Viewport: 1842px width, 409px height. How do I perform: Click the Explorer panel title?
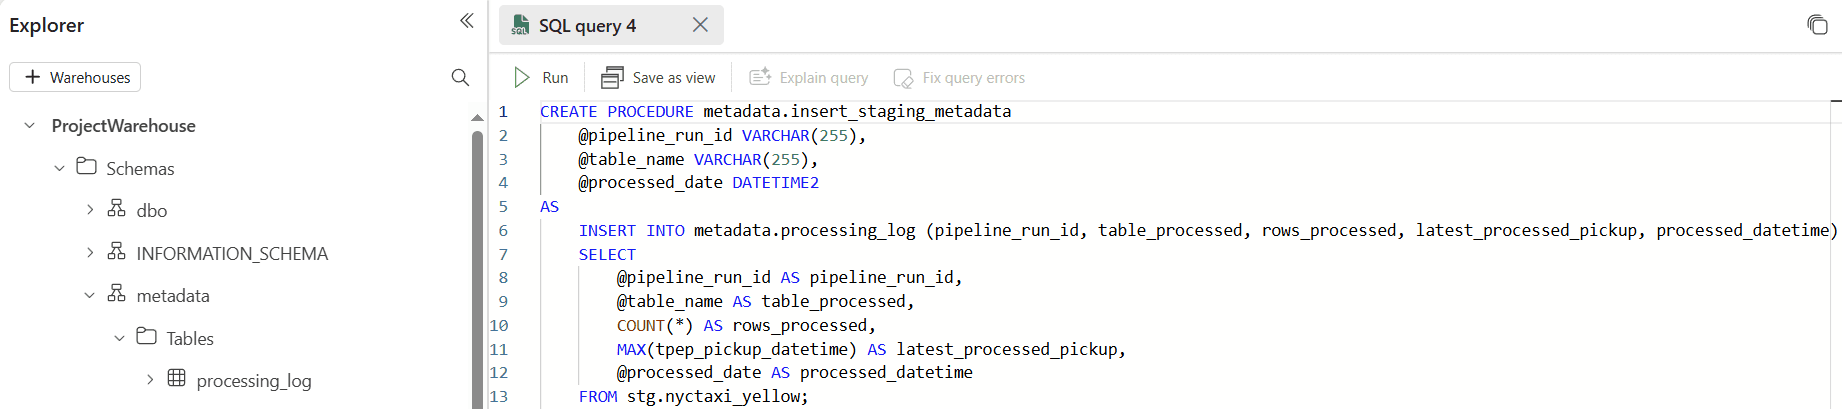coord(47,25)
